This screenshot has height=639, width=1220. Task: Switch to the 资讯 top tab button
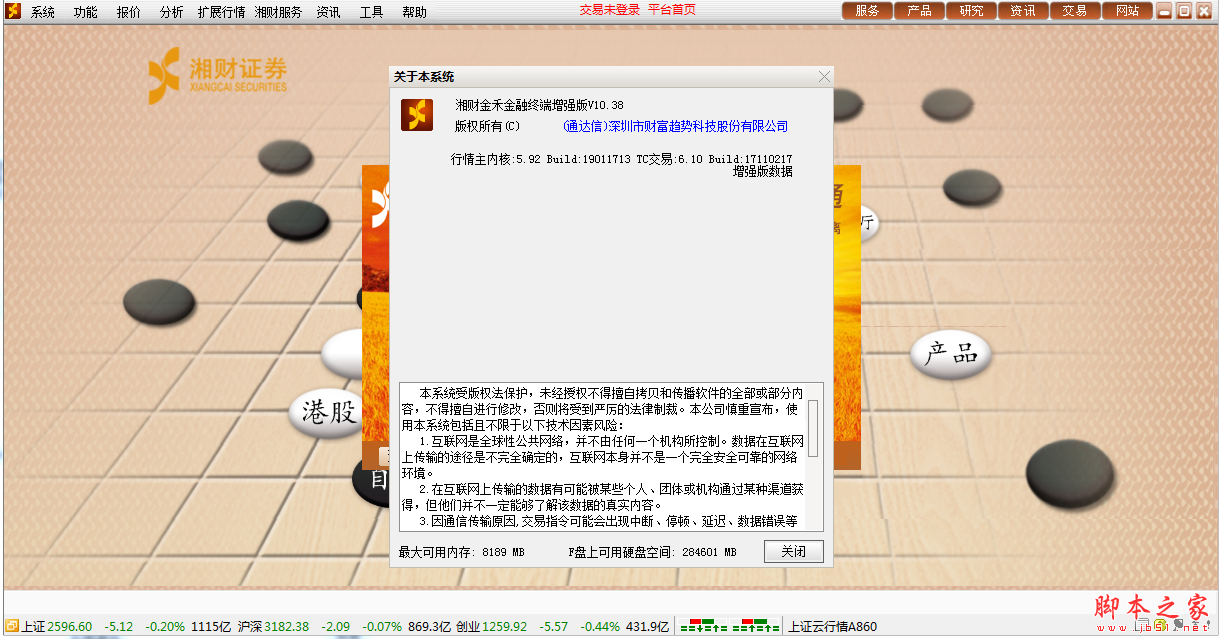coord(1023,11)
